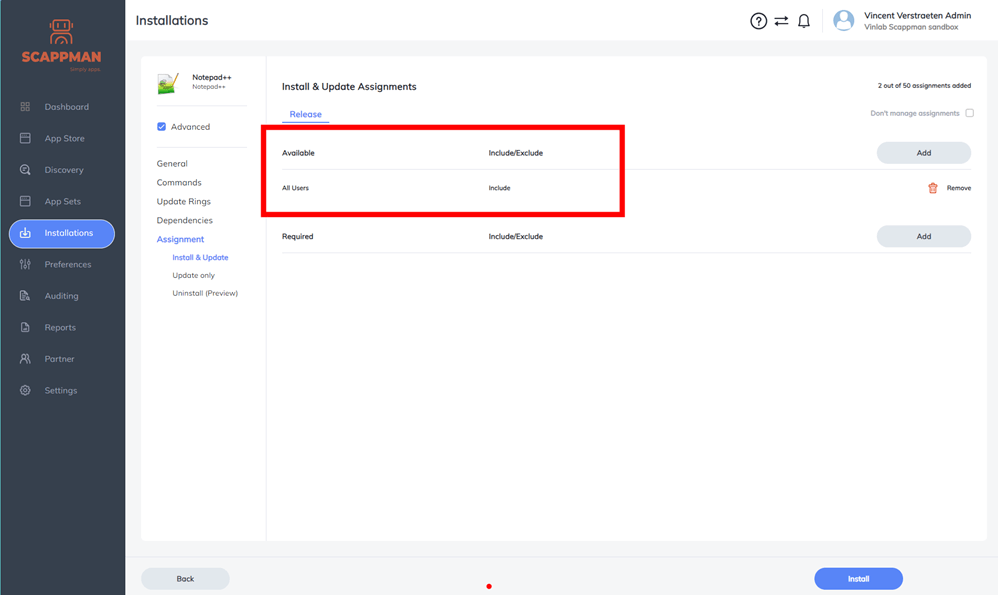The image size is (999, 595).
Task: Select Update Rings section
Action: (183, 201)
